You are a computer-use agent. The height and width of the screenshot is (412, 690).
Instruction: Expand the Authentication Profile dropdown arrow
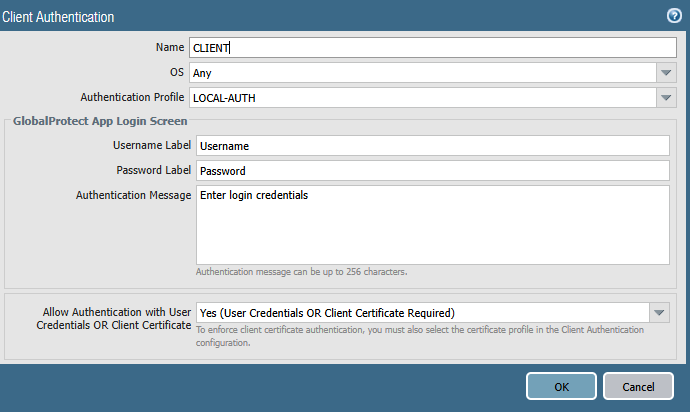pyautogui.click(x=666, y=98)
